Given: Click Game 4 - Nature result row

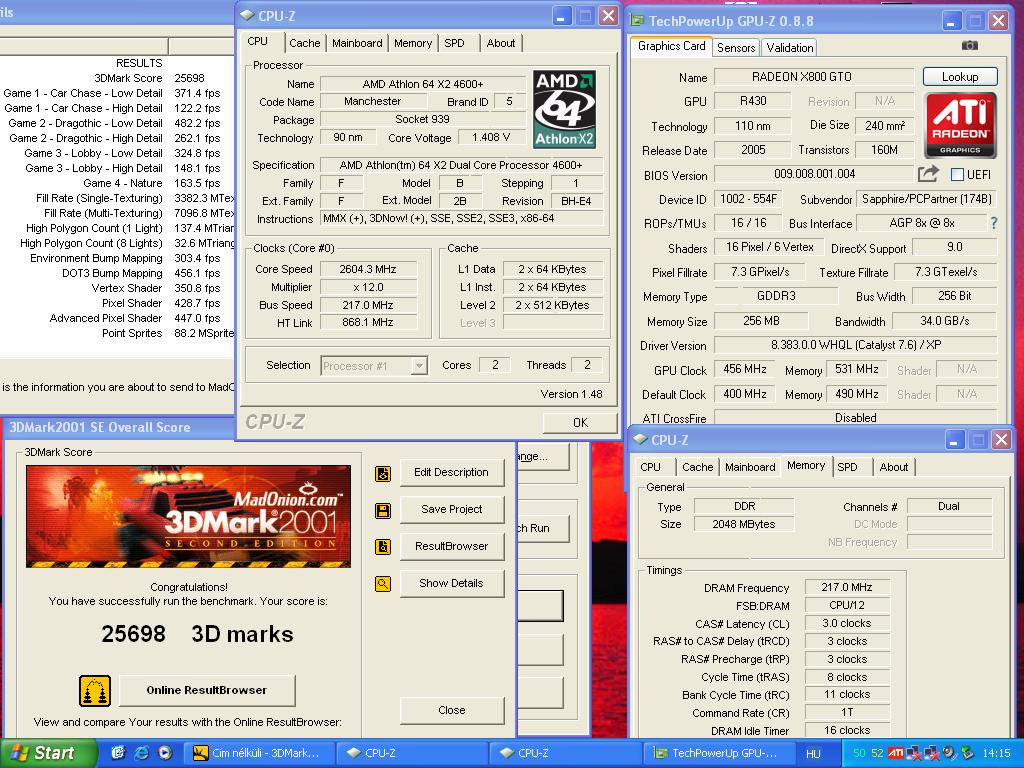Looking at the screenshot, I should tap(118, 183).
